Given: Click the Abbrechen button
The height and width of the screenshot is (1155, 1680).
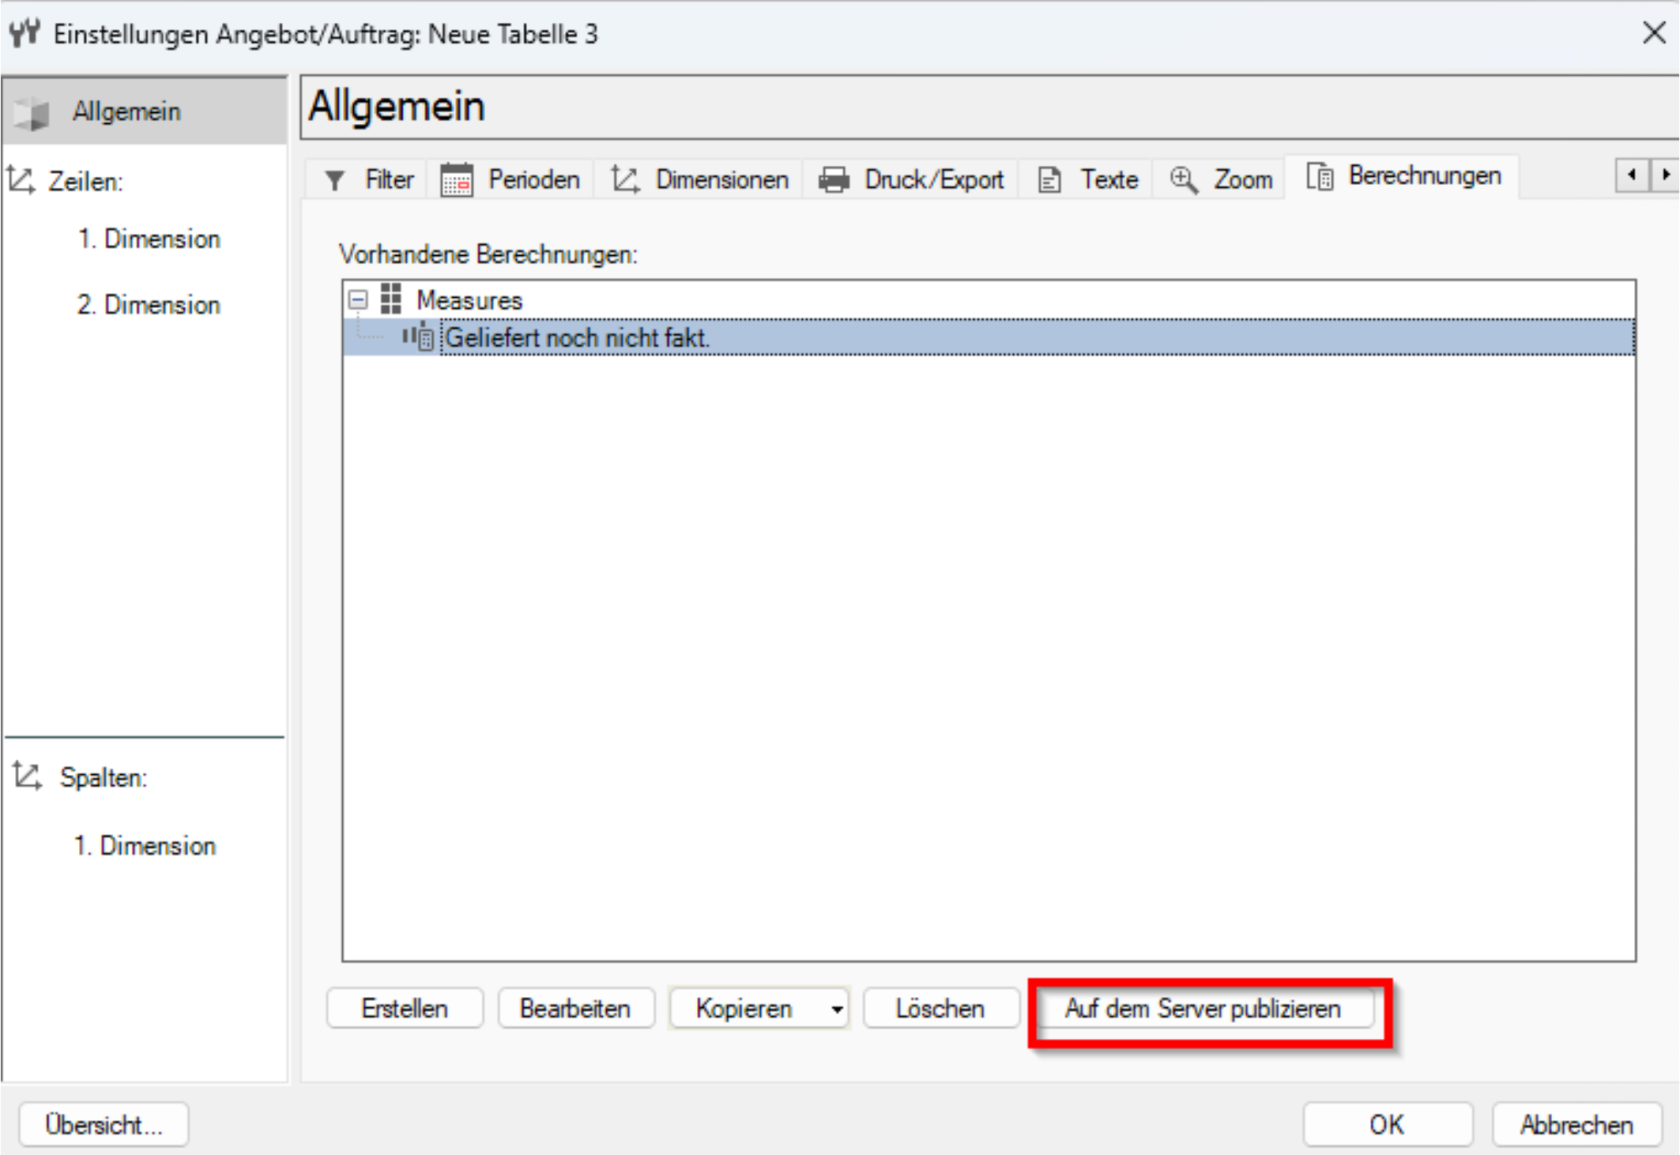Looking at the screenshot, I should (x=1577, y=1125).
